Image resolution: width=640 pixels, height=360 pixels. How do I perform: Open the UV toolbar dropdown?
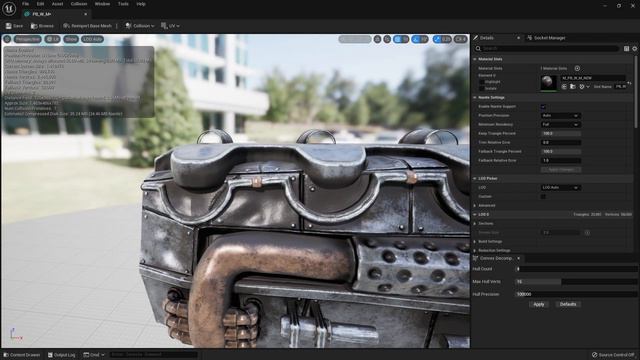pyautogui.click(x=170, y=26)
